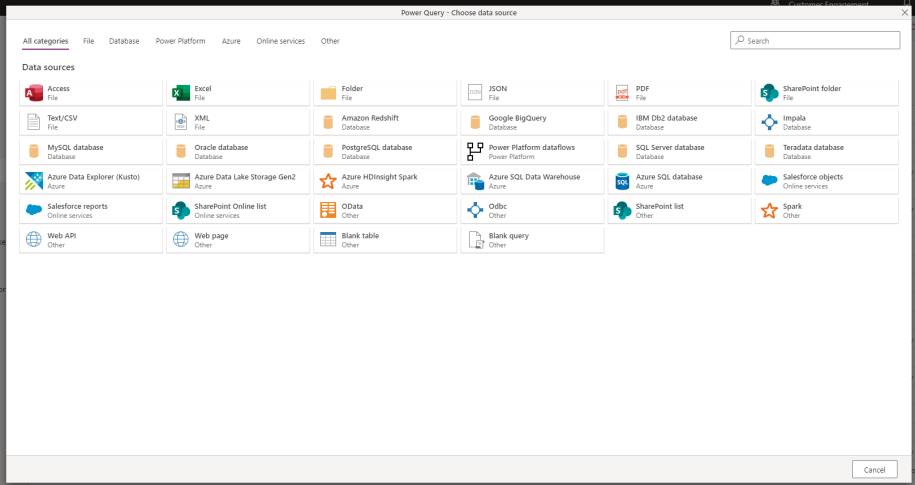Choose the Excel data source icon
The height and width of the screenshot is (485, 915).
pyautogui.click(x=181, y=93)
